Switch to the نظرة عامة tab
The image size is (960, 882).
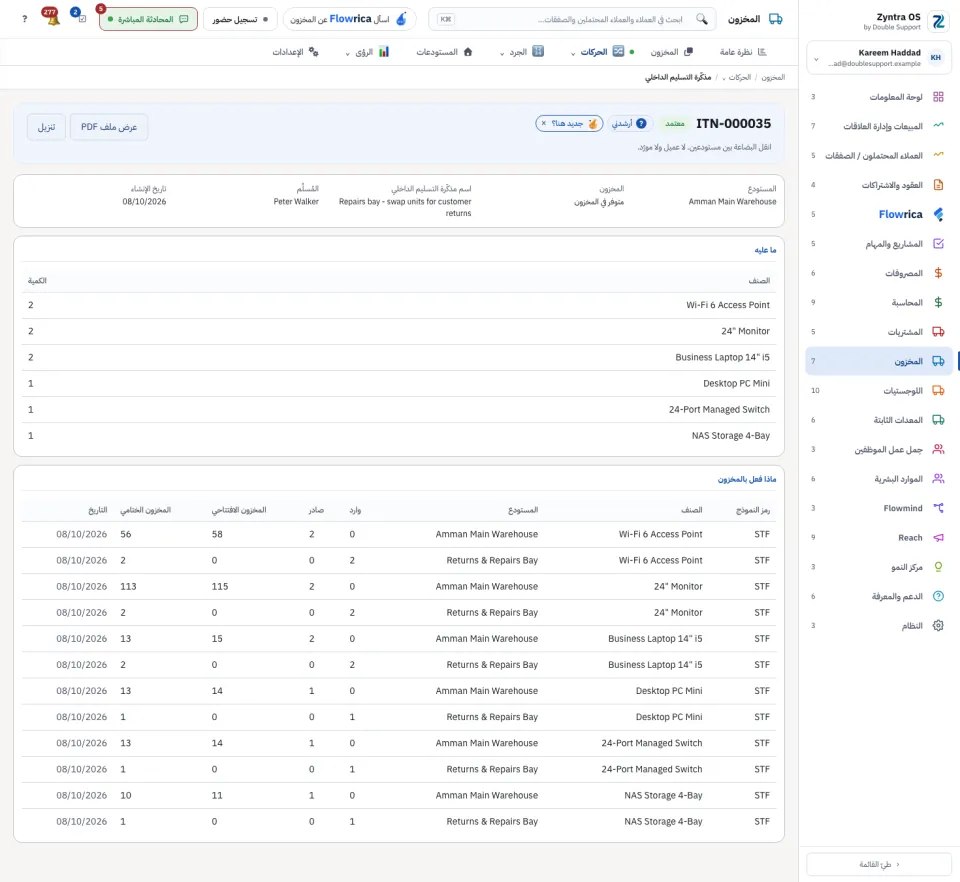tap(743, 52)
